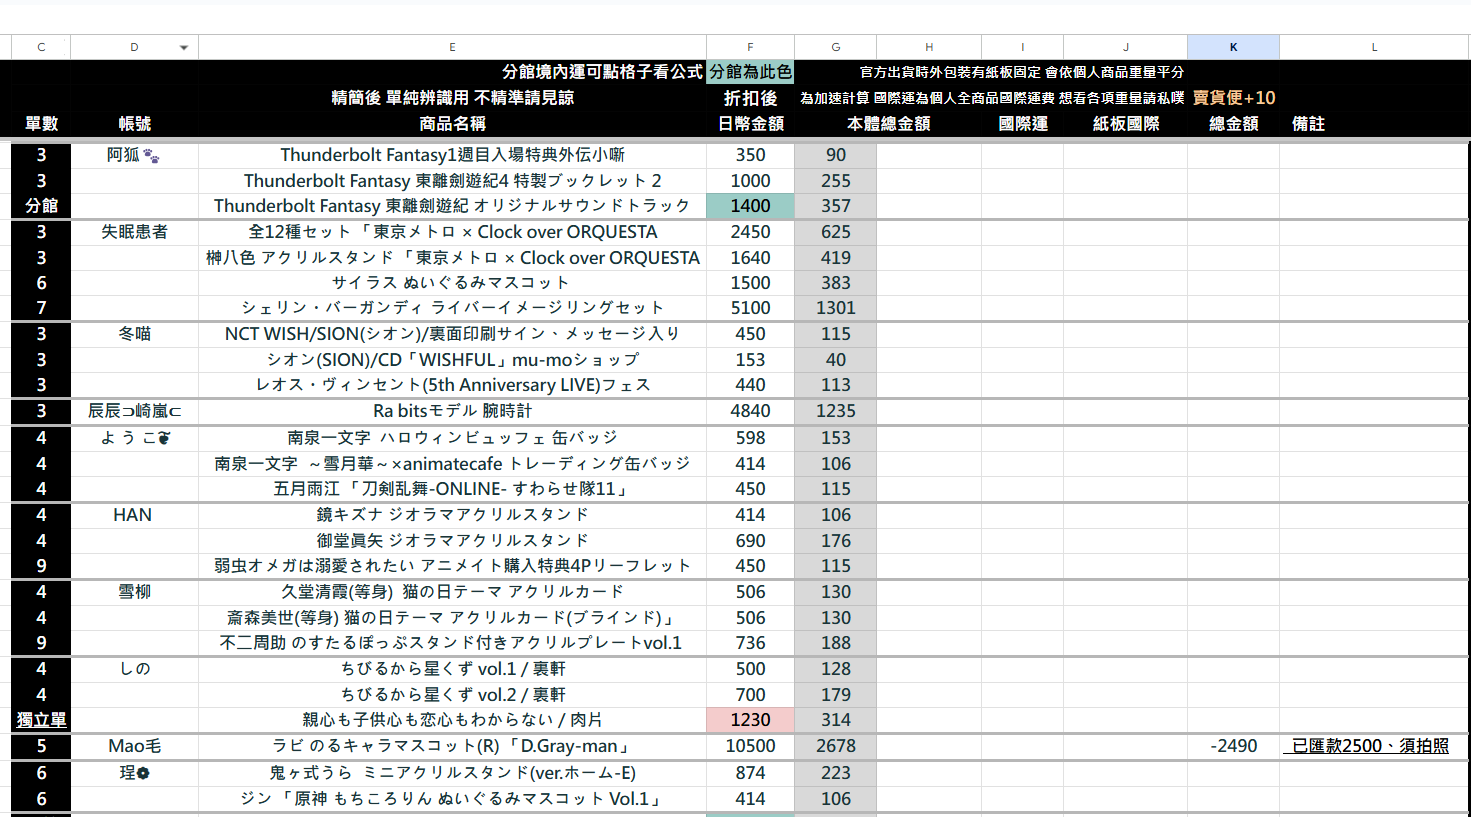This screenshot has width=1471, height=817.
Task: Select account cell 失眠患者
Action: (x=134, y=232)
